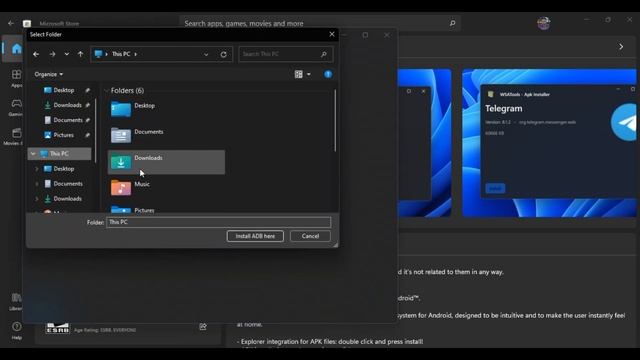Collapse the Folders (6) group
This screenshot has height=360, width=640.
107,91
